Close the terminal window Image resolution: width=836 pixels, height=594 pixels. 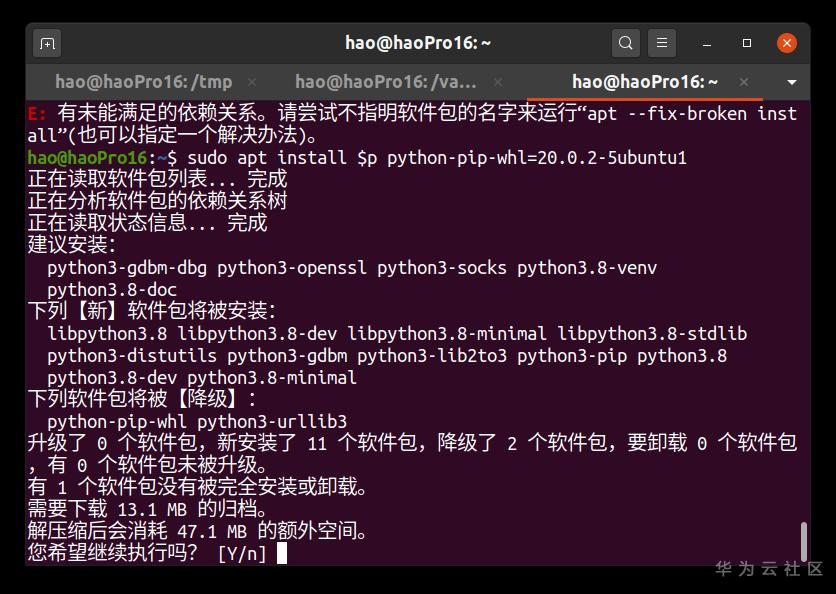click(x=787, y=43)
